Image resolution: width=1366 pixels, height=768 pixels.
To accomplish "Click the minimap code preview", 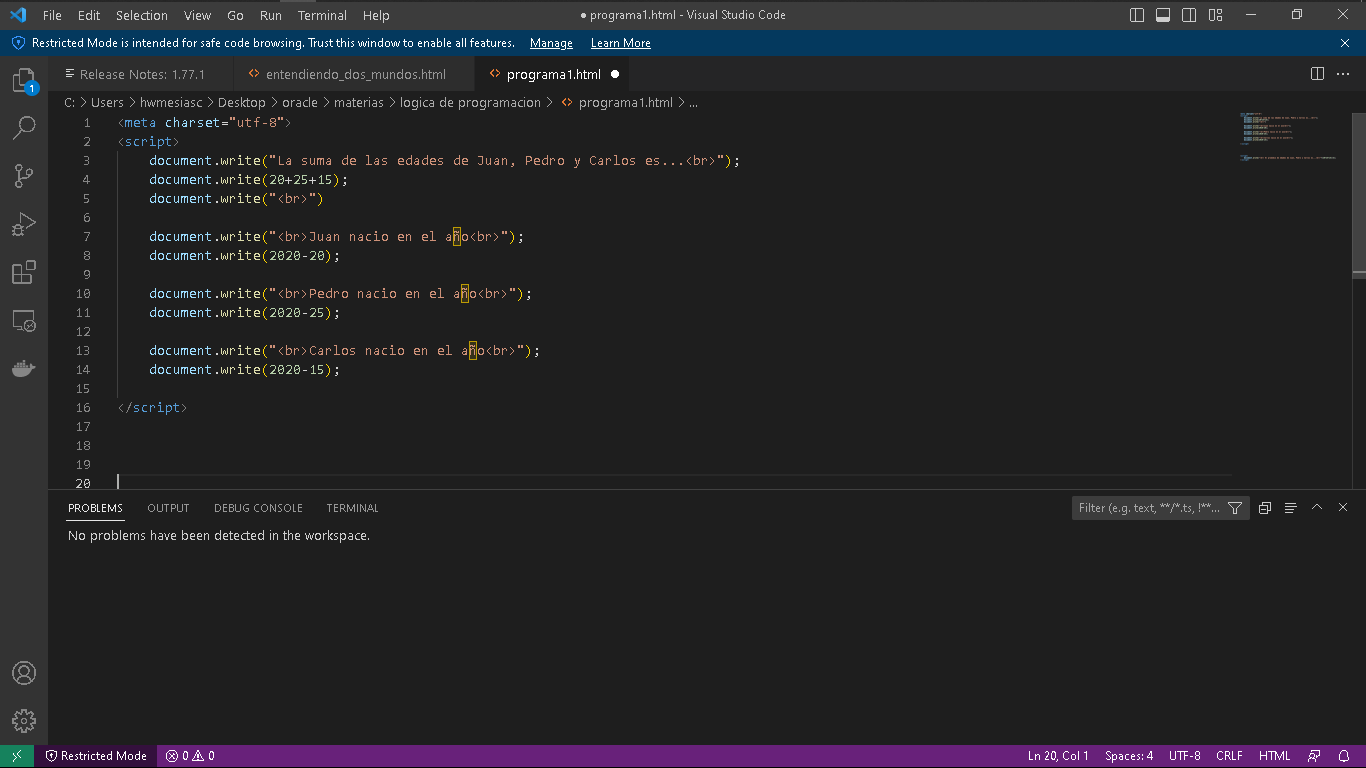I will click(x=1289, y=136).
